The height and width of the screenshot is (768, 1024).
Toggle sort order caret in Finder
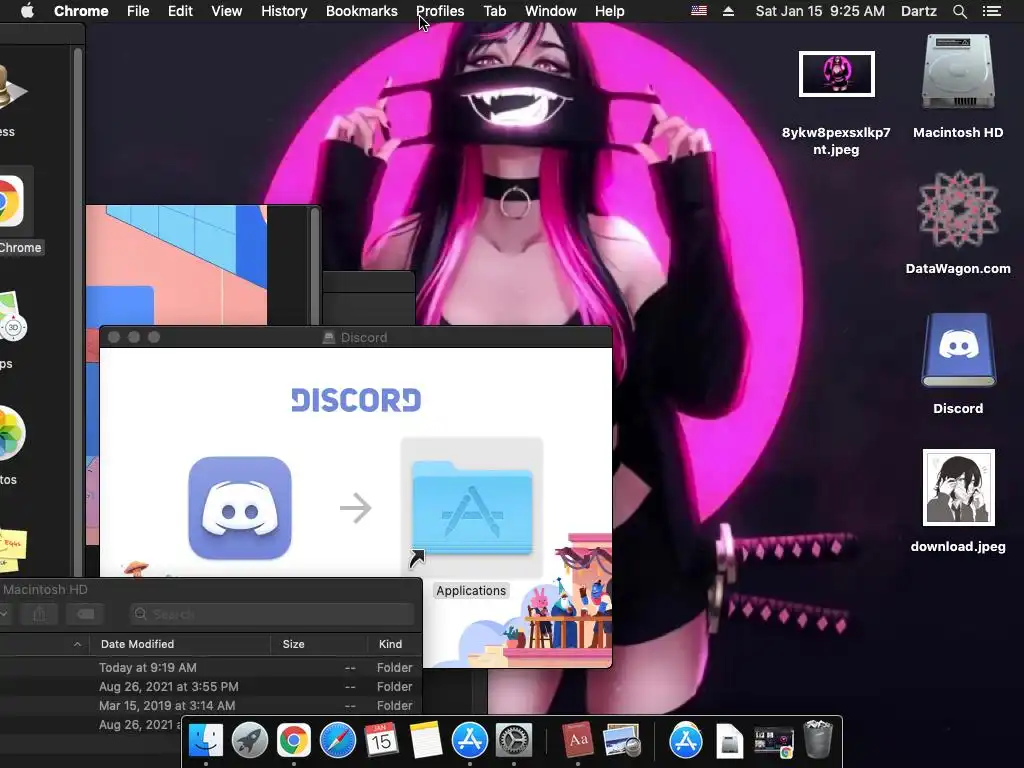pos(77,644)
